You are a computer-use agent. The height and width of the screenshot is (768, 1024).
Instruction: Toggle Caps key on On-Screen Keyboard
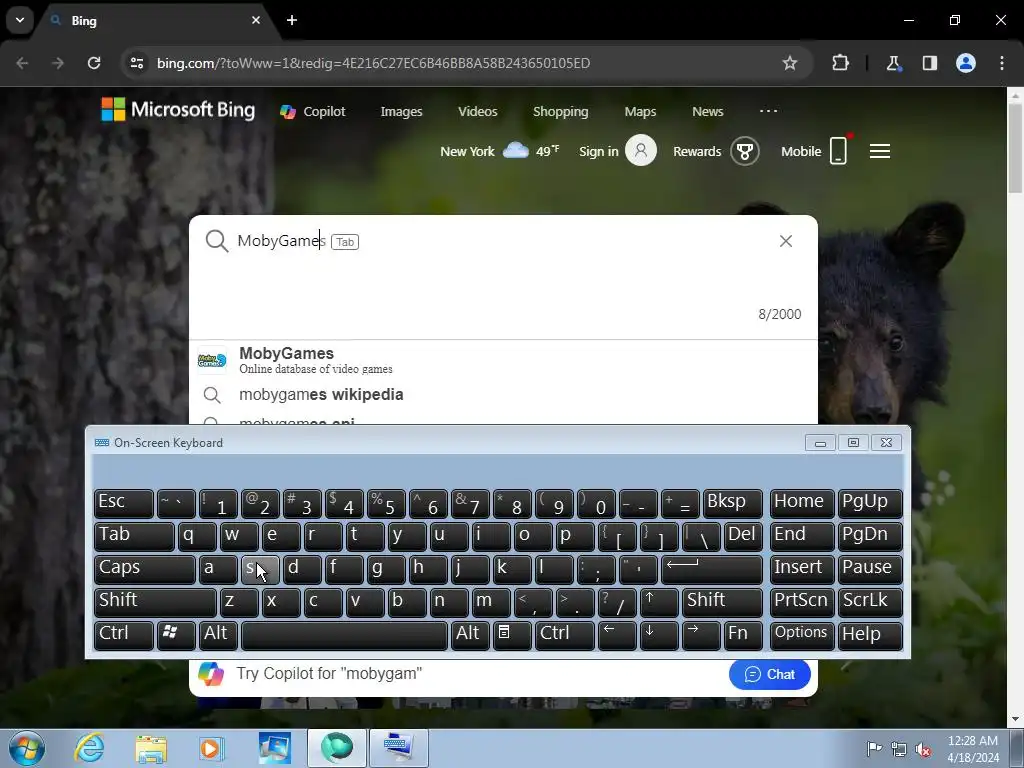pyautogui.click(x=144, y=569)
